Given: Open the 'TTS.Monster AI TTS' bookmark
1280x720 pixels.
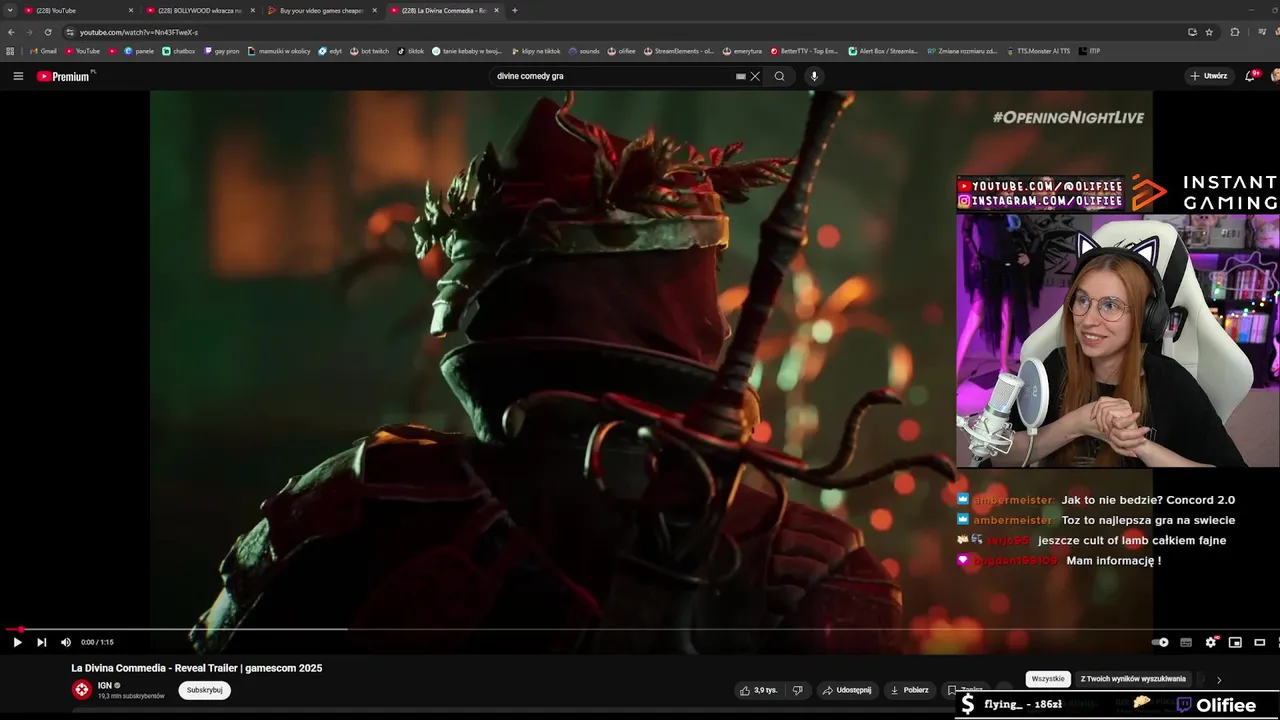Looking at the screenshot, I should coord(1038,51).
